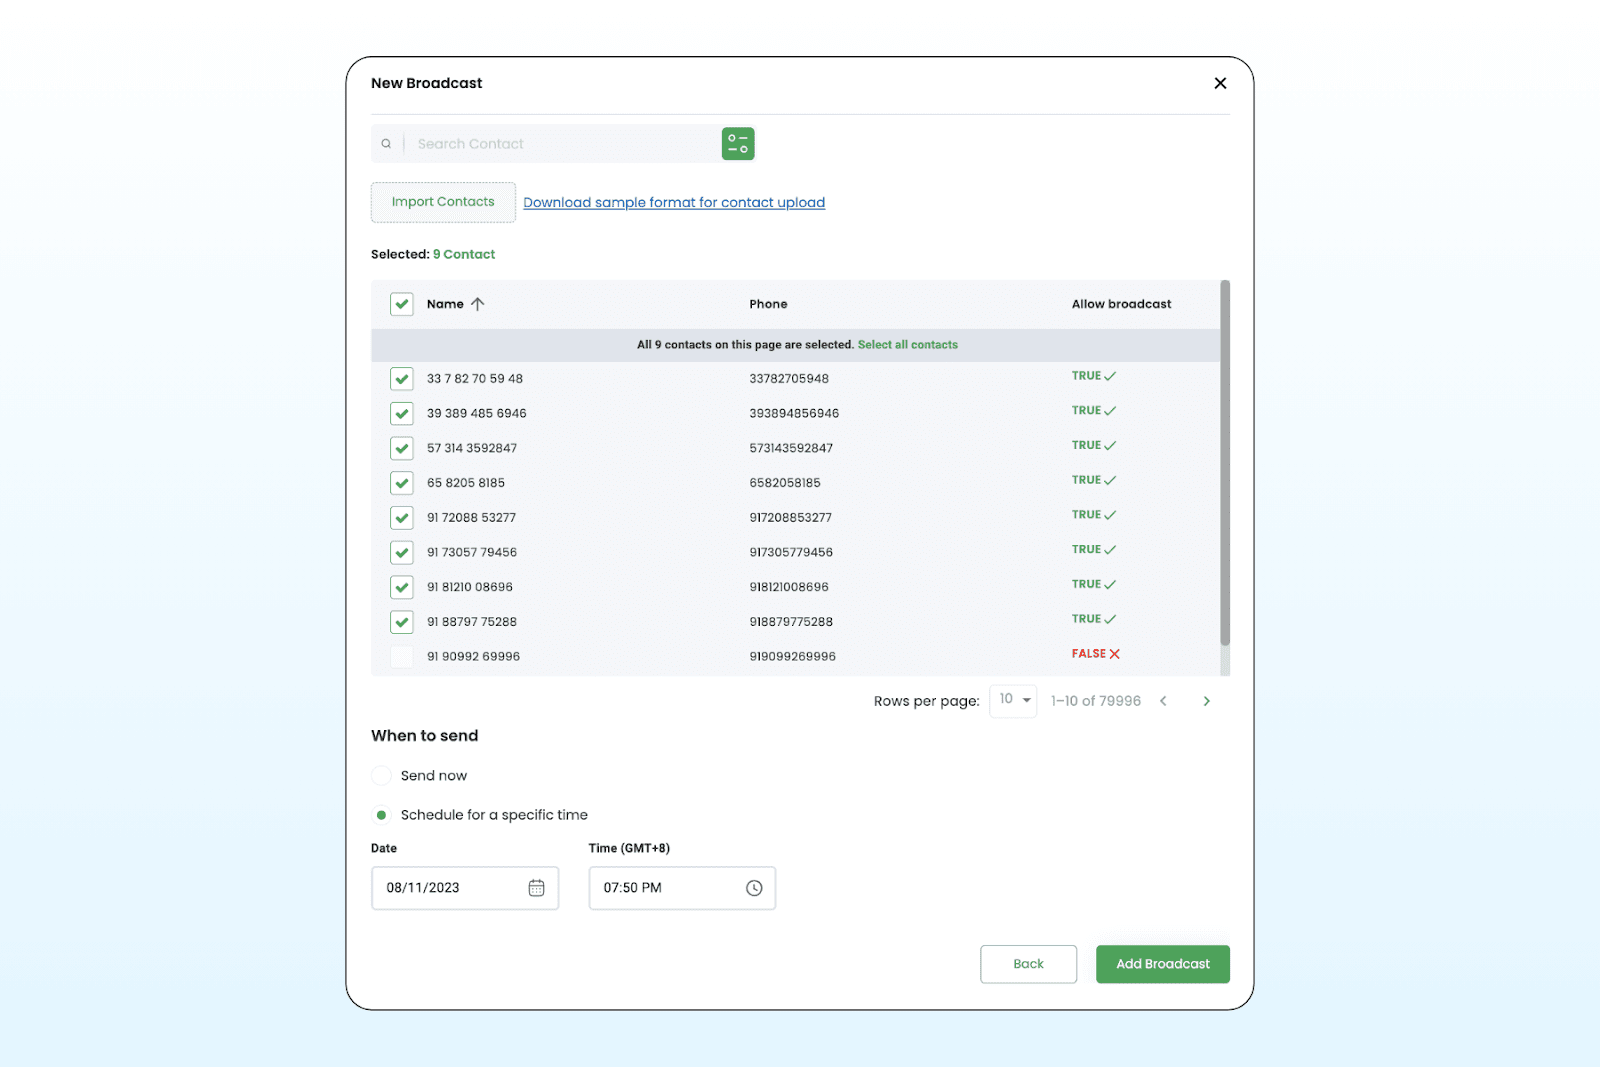Close the New Broadcast dialog

coord(1220,83)
